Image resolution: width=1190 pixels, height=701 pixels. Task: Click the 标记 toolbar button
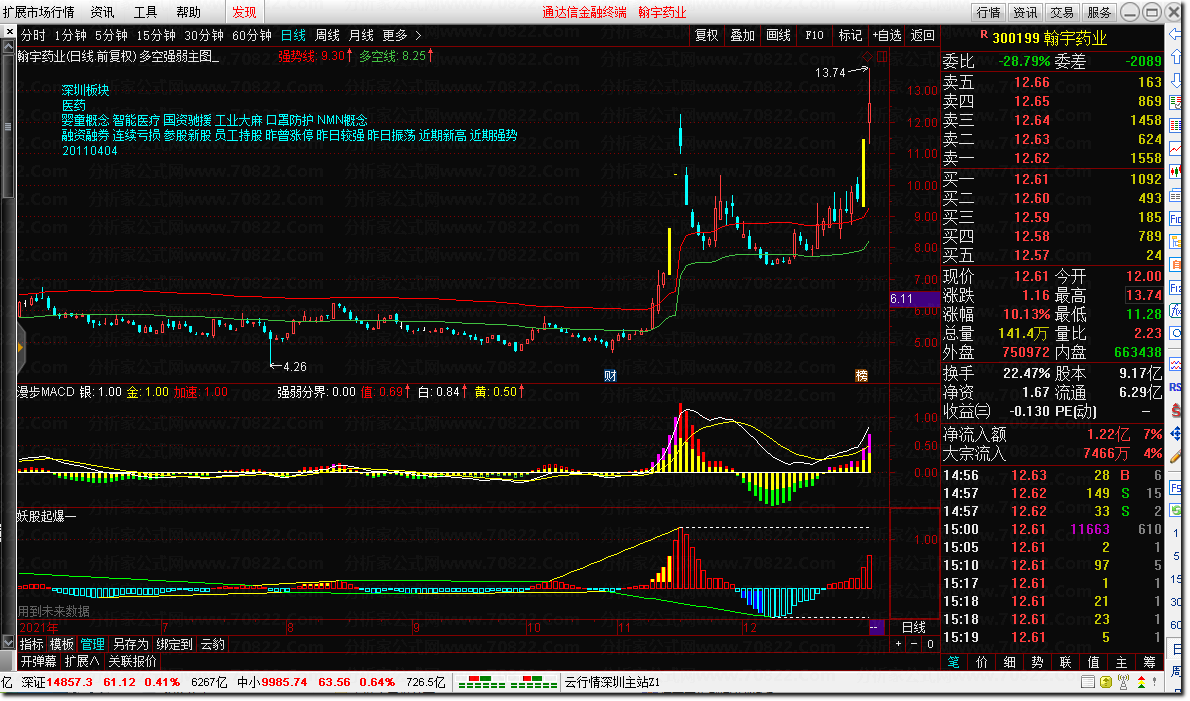click(x=850, y=36)
